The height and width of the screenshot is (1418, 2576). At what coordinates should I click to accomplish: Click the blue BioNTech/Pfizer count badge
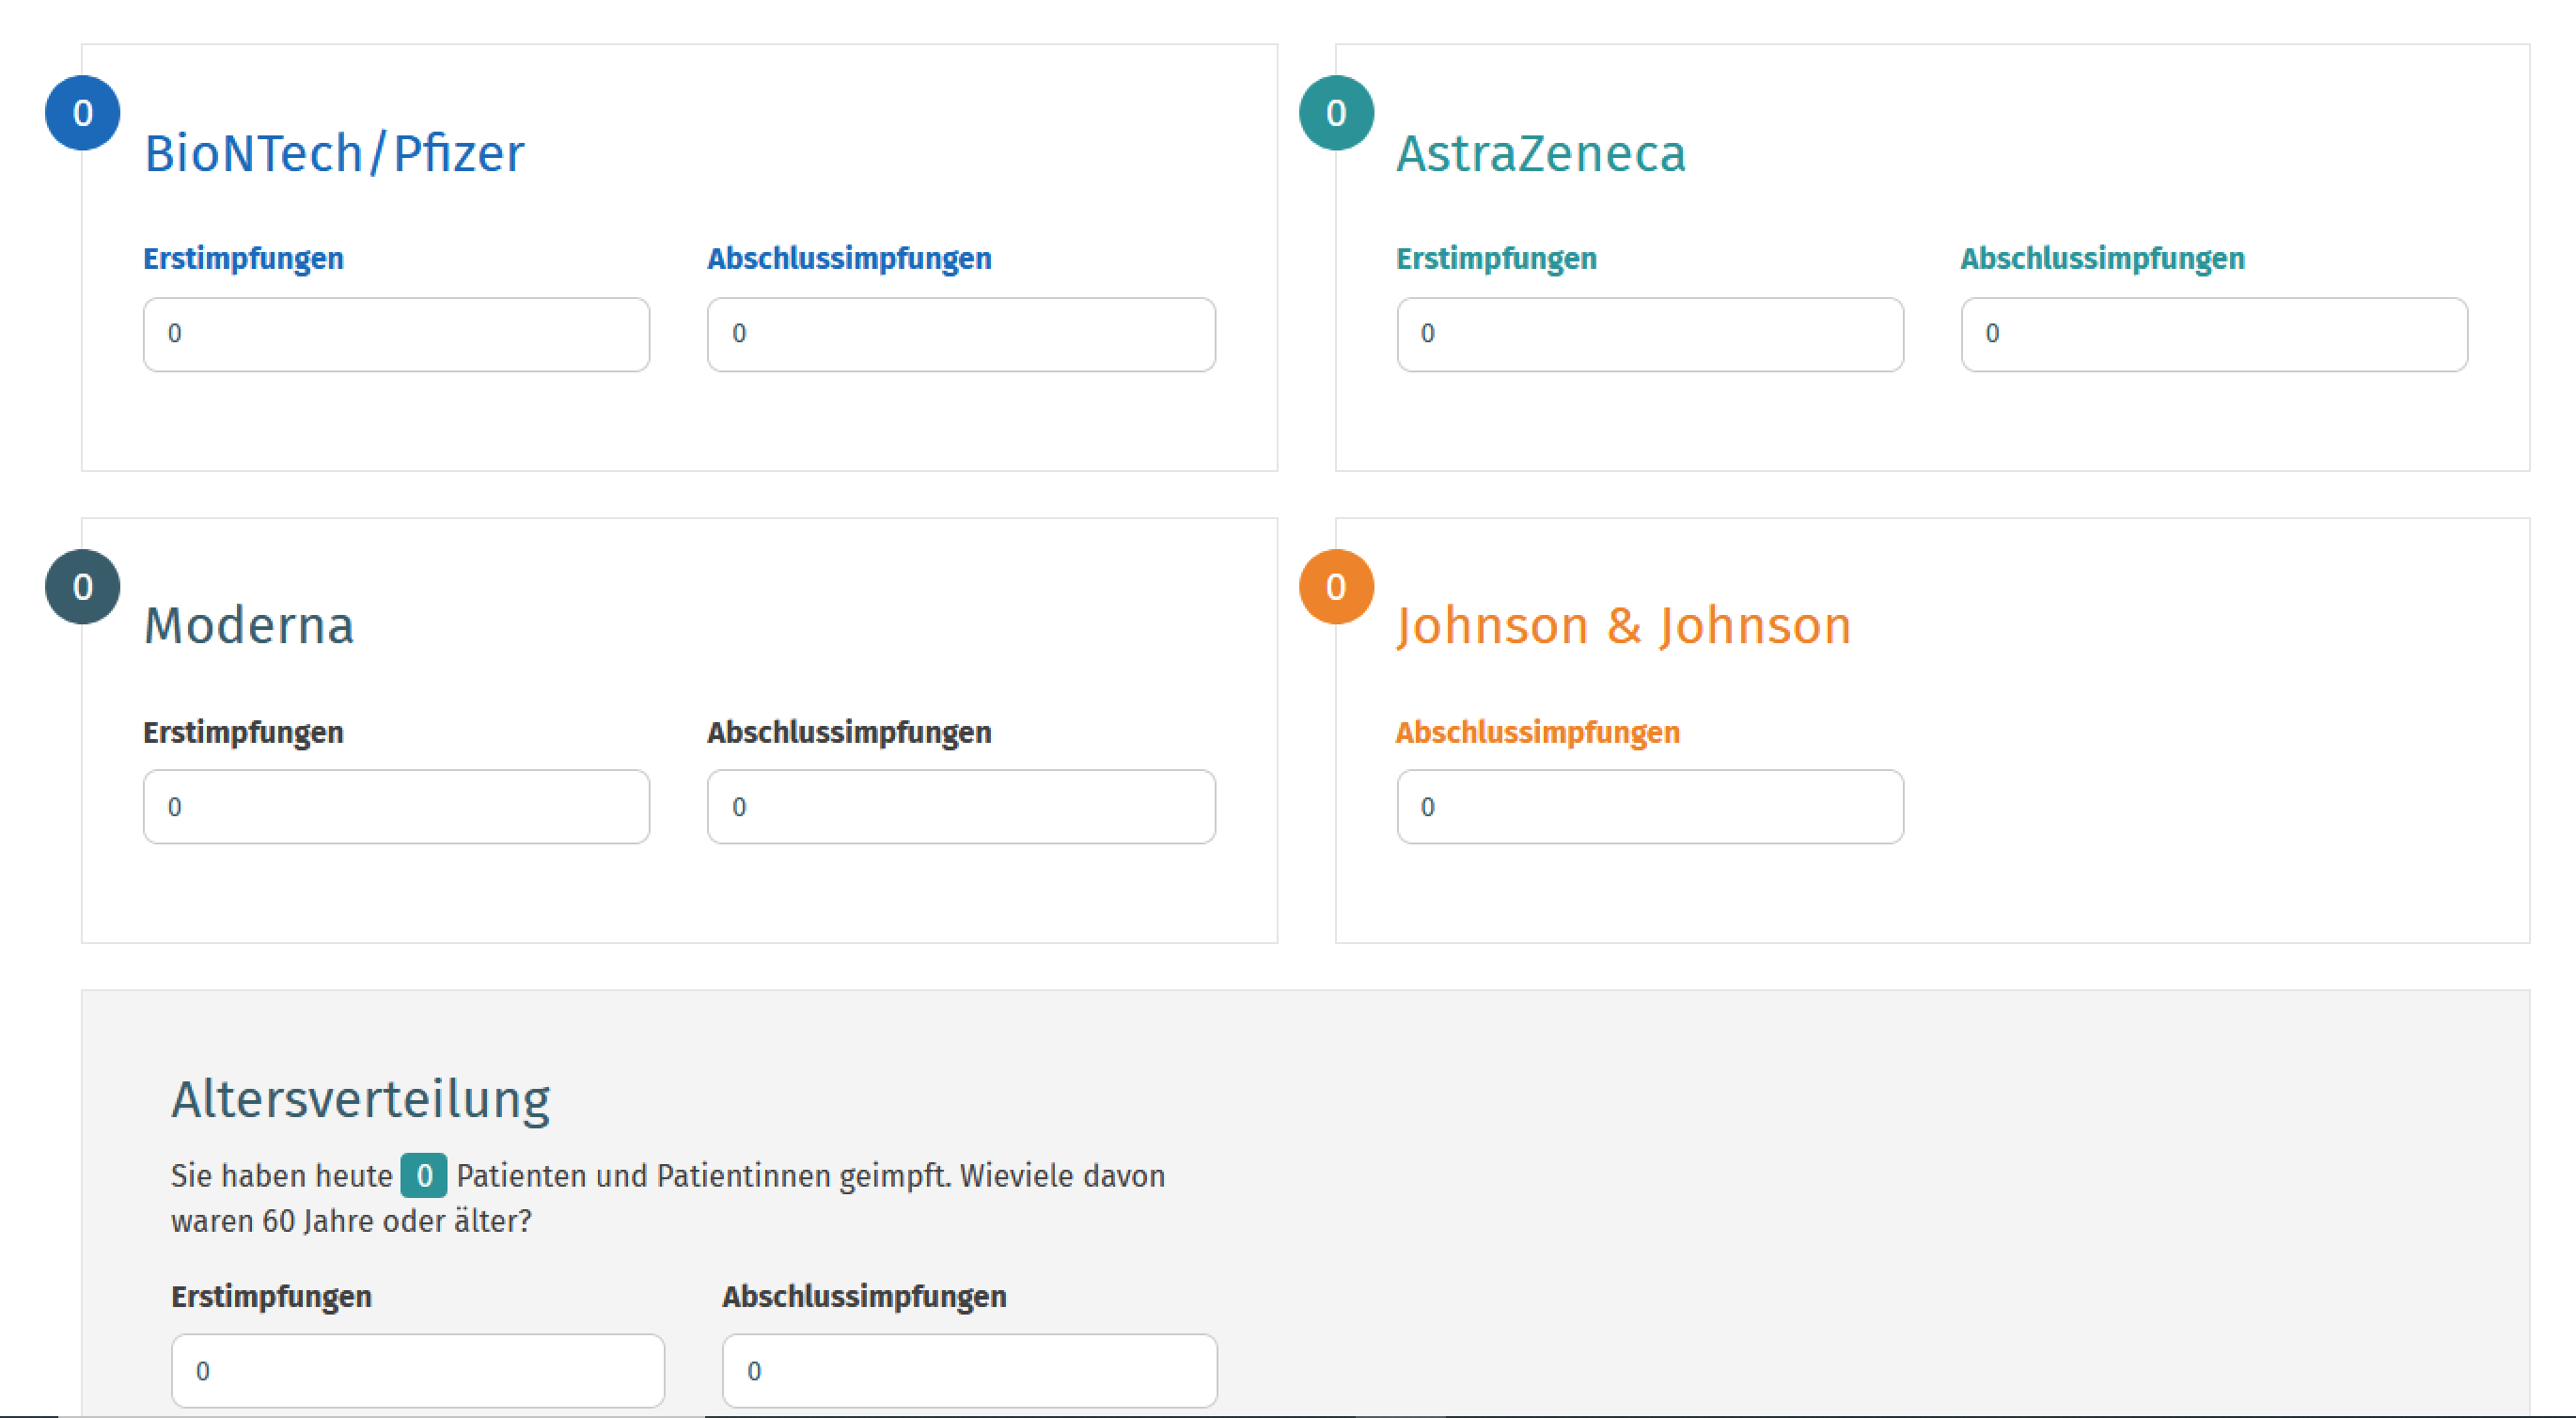83,113
